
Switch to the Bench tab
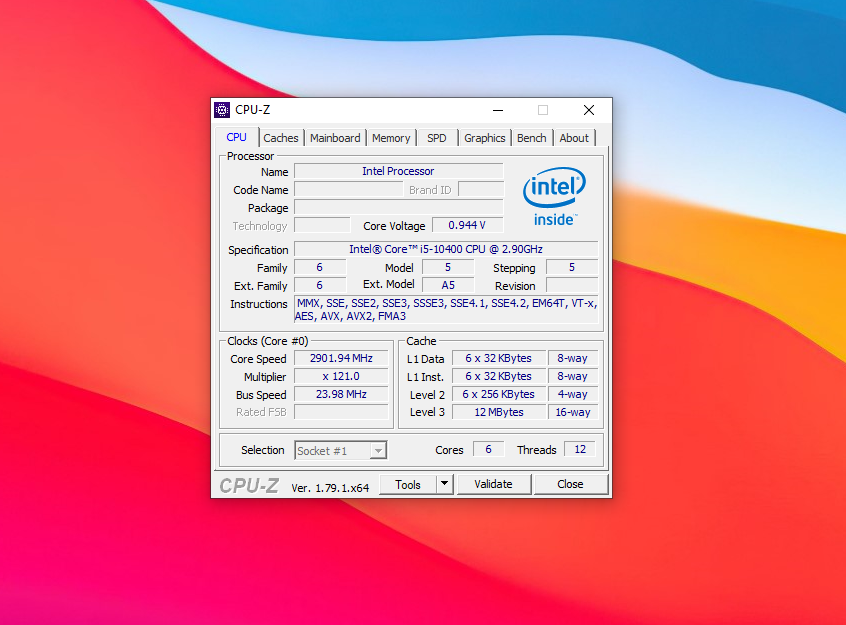pos(531,138)
